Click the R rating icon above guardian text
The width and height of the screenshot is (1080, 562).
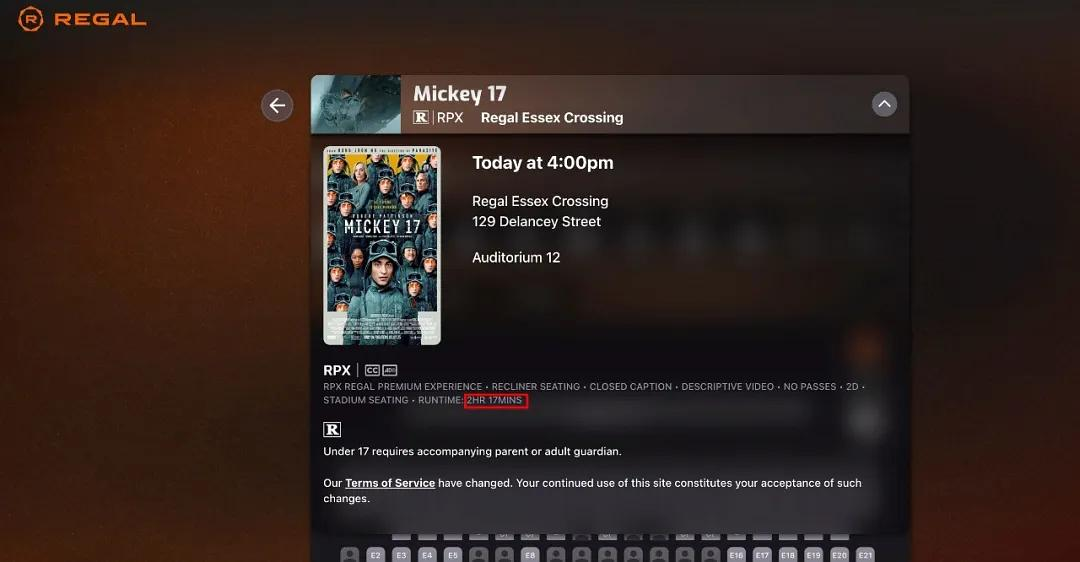tap(332, 430)
